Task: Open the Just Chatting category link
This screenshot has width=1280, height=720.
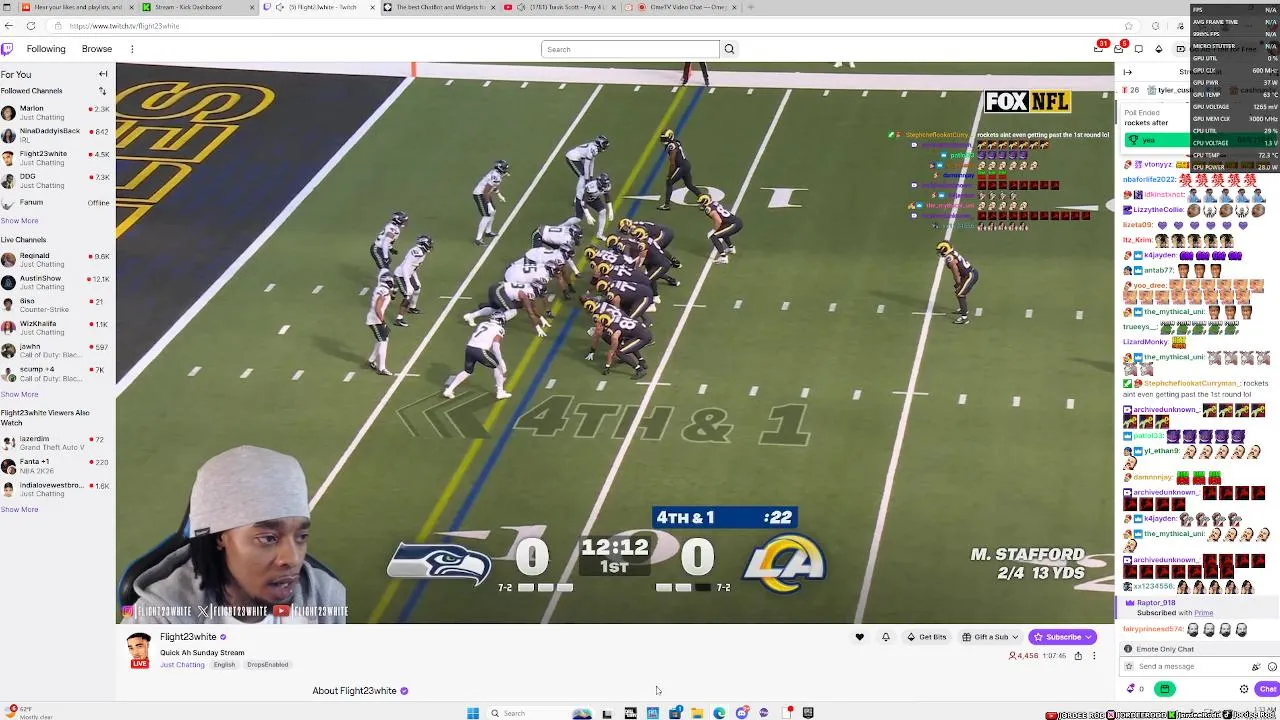Action: (x=182, y=665)
